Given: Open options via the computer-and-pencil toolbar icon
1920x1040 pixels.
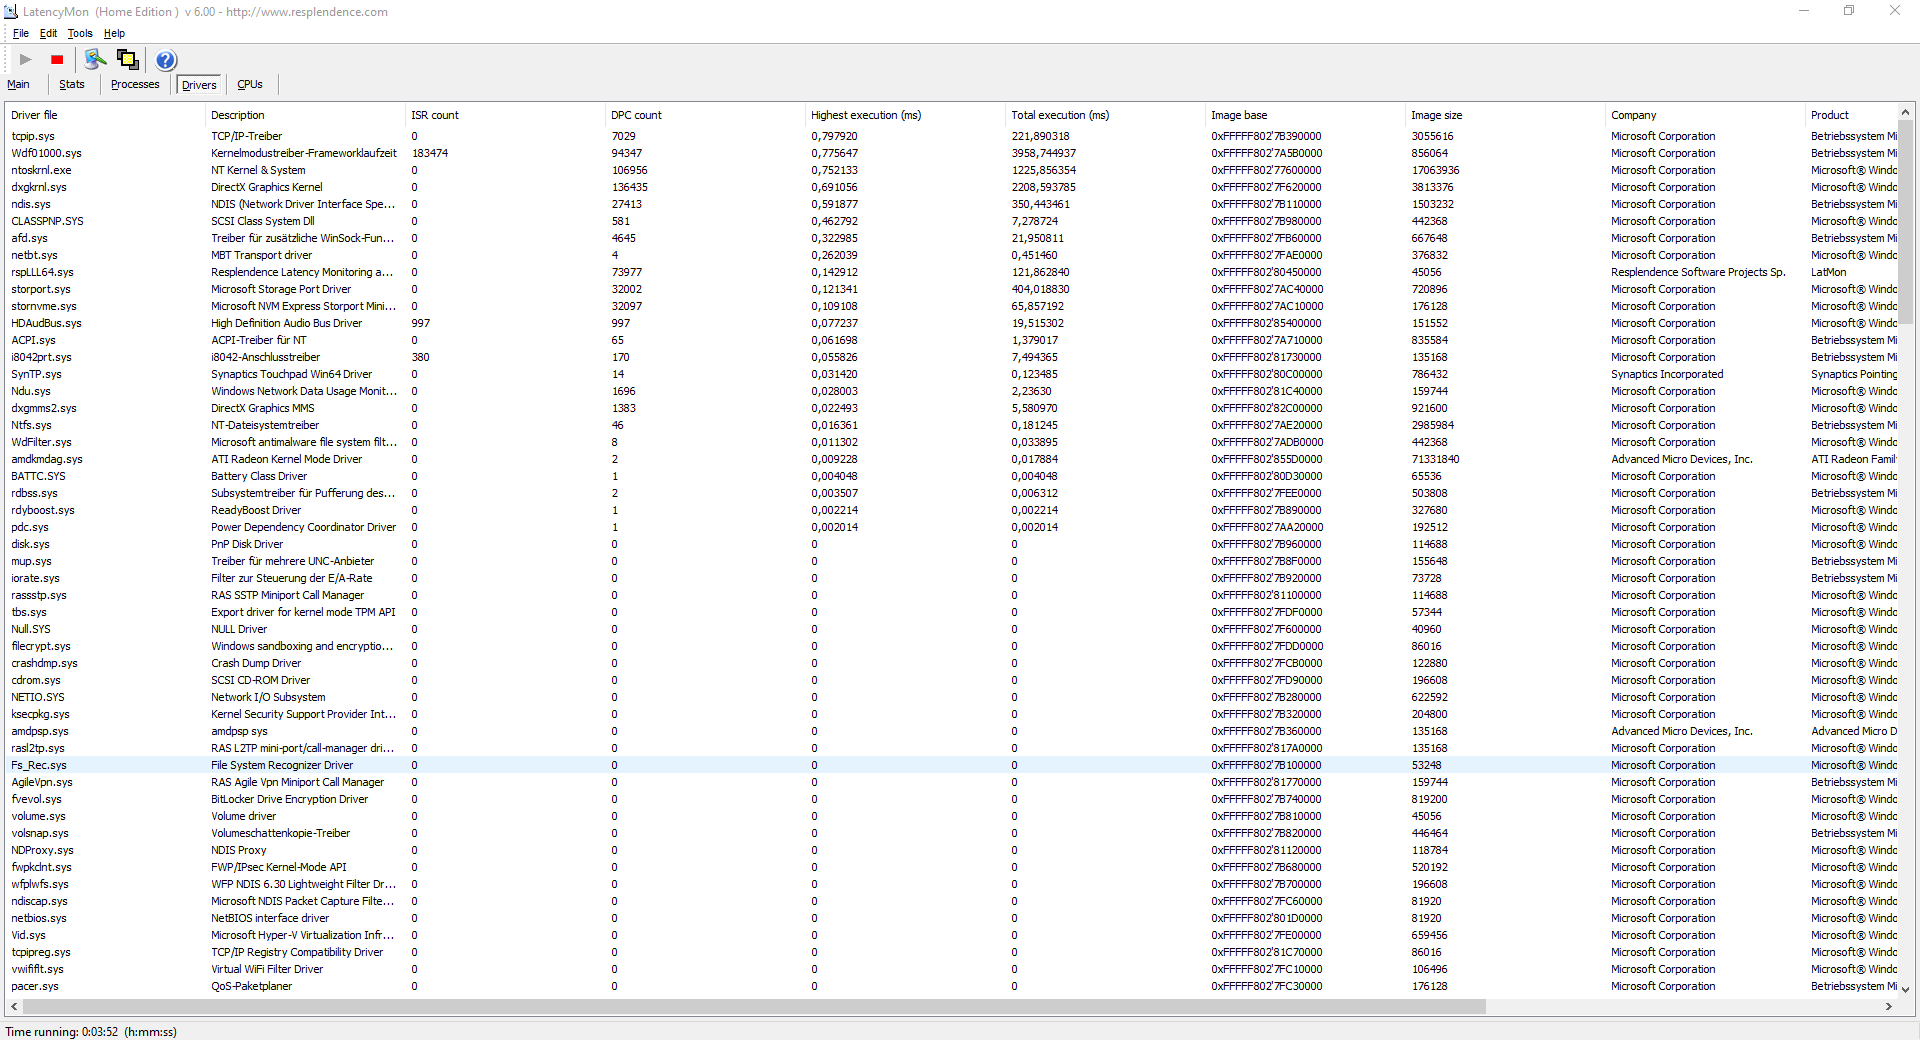Looking at the screenshot, I should tap(96, 60).
